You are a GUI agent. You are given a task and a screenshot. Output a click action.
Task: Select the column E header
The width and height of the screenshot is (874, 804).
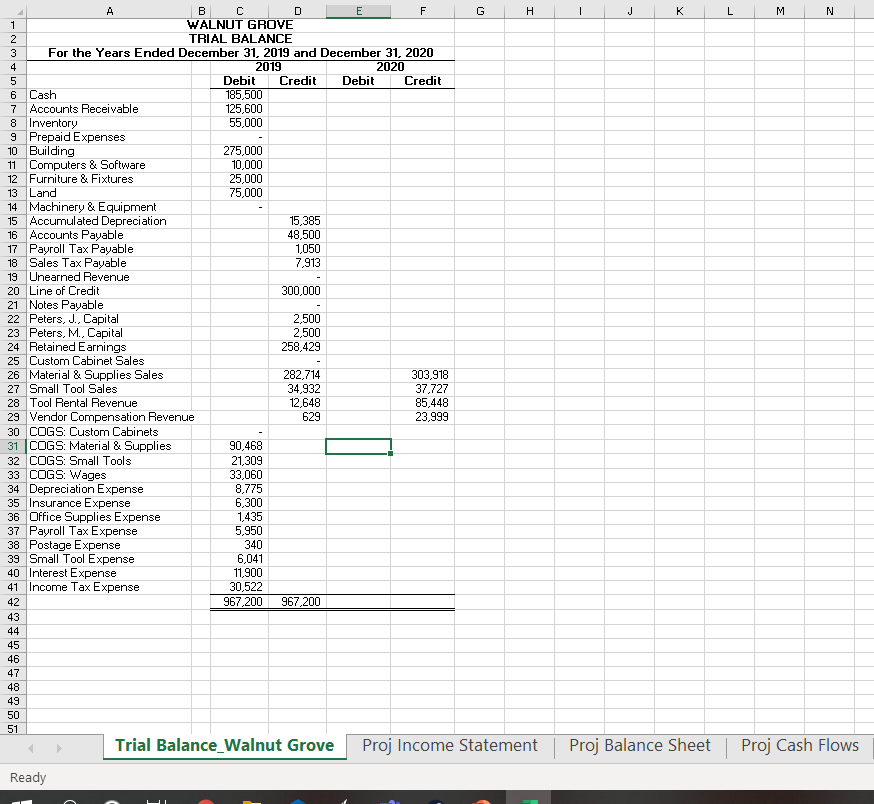358,10
